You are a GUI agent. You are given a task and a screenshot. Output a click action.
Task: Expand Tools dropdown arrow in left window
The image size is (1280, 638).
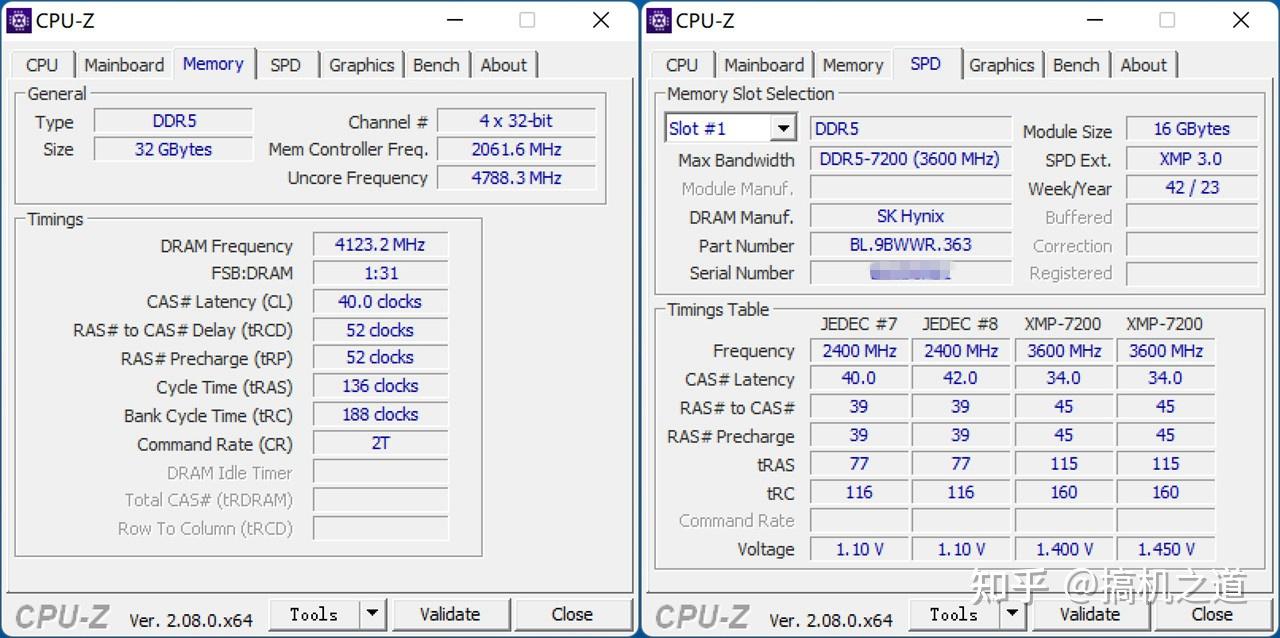(x=372, y=614)
